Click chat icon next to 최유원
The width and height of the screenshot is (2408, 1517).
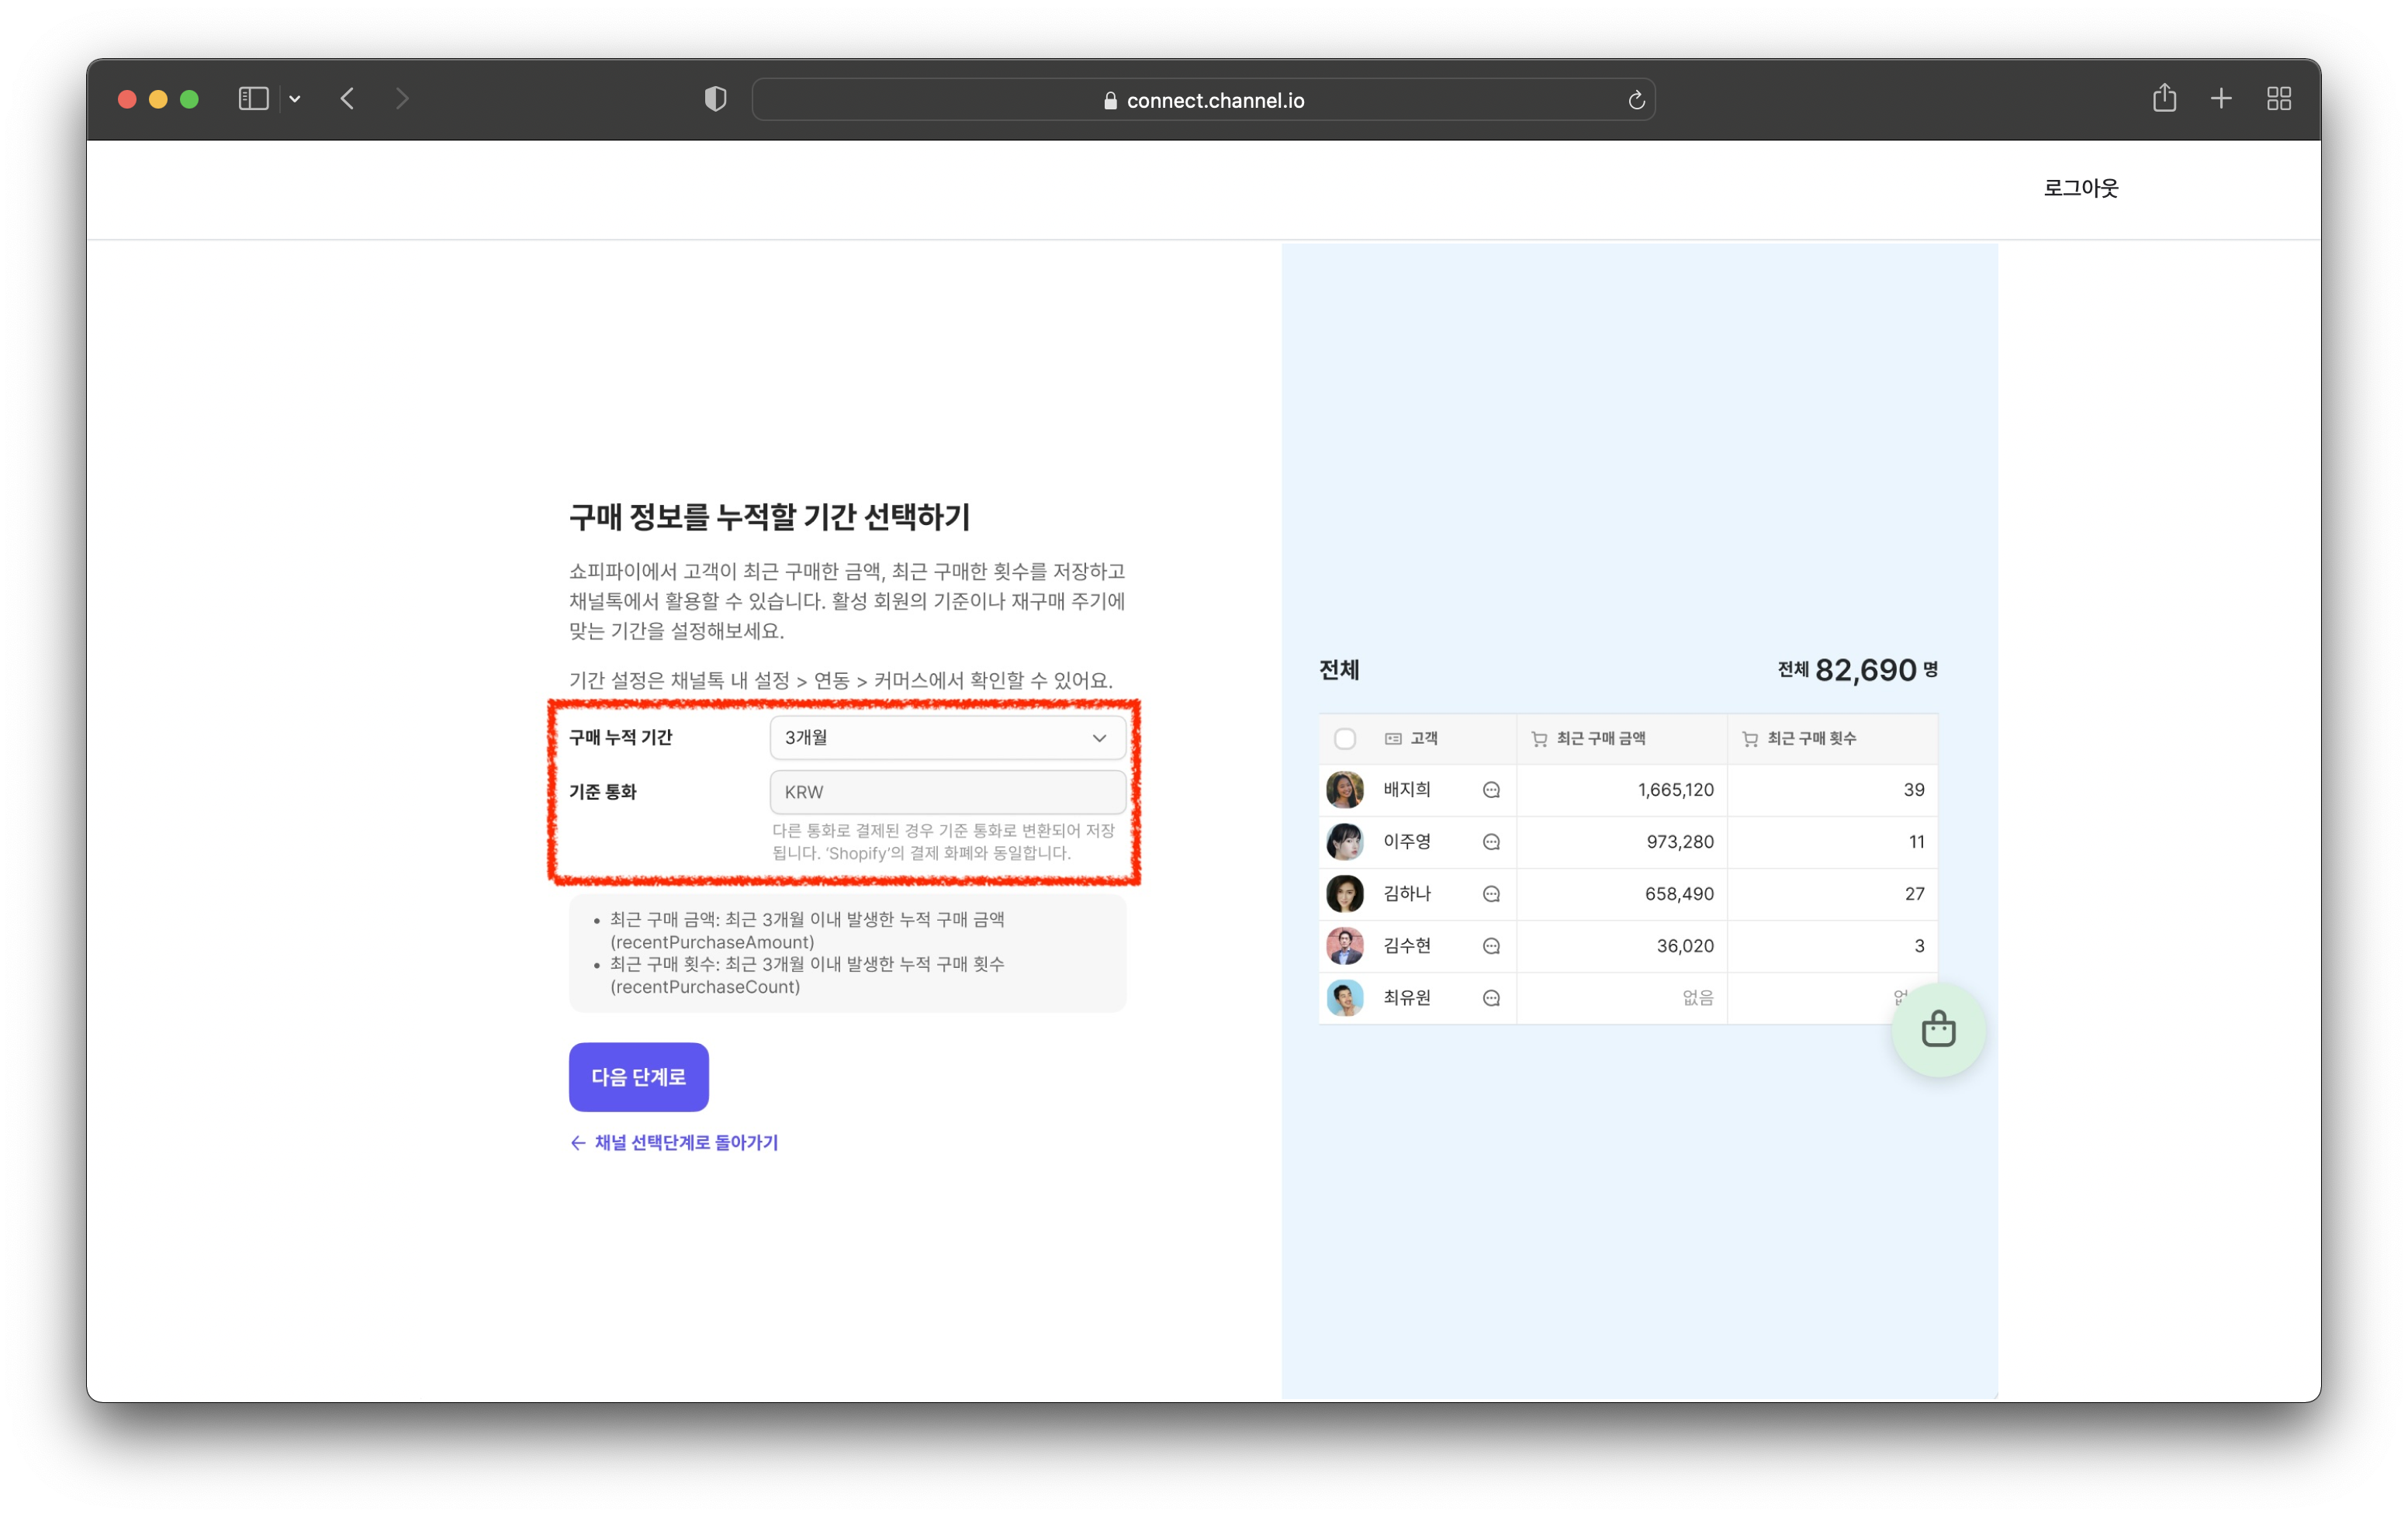pos(1490,998)
